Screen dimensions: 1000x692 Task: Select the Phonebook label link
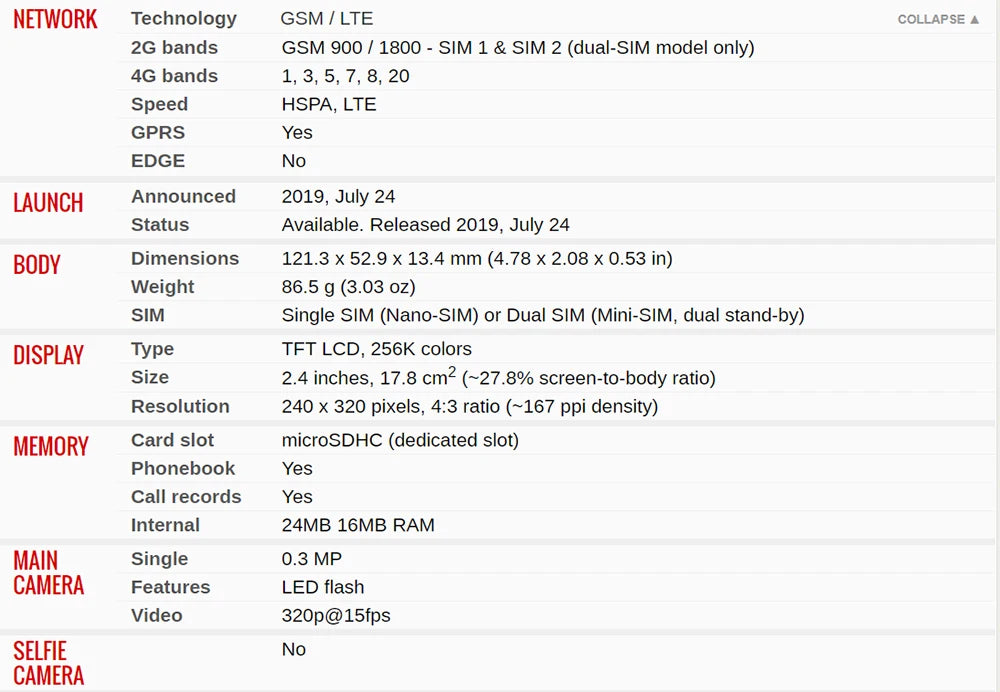(183, 468)
